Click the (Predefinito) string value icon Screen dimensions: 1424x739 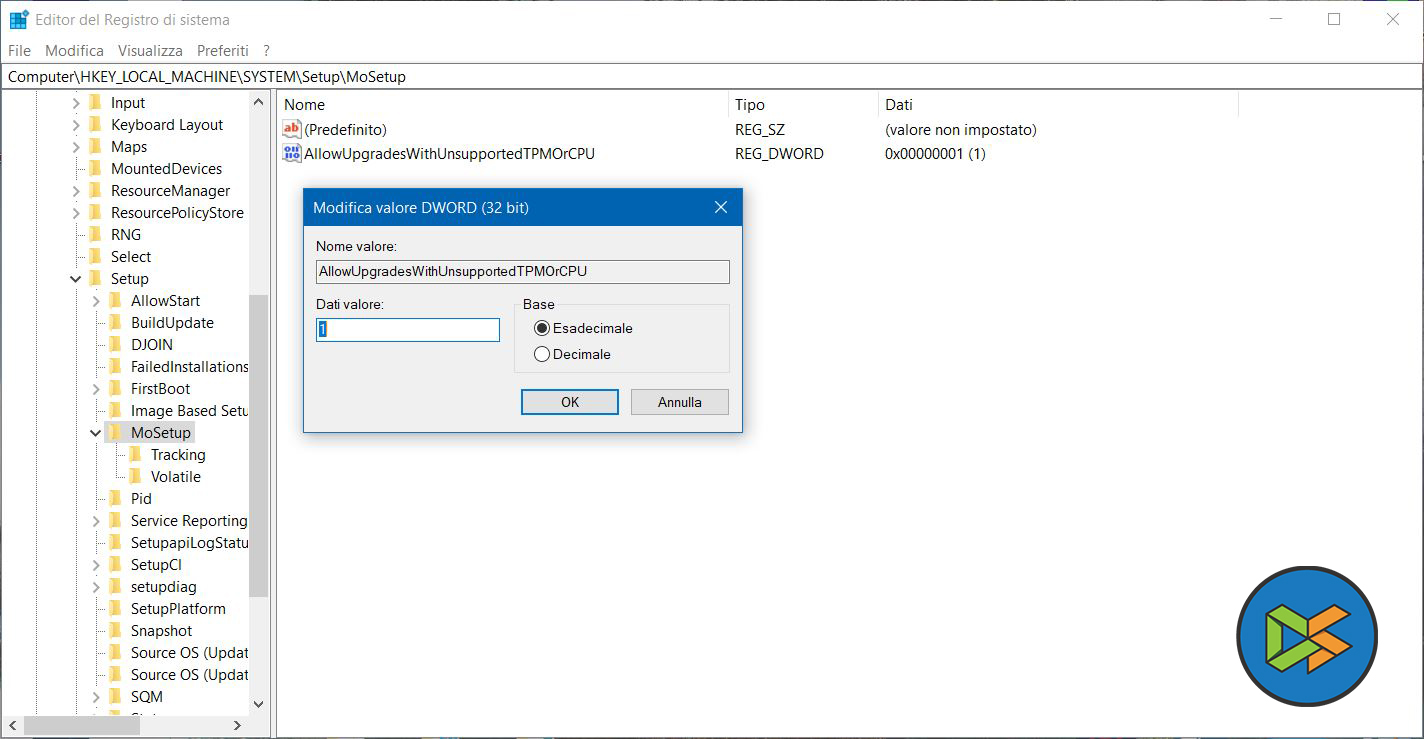[x=292, y=129]
